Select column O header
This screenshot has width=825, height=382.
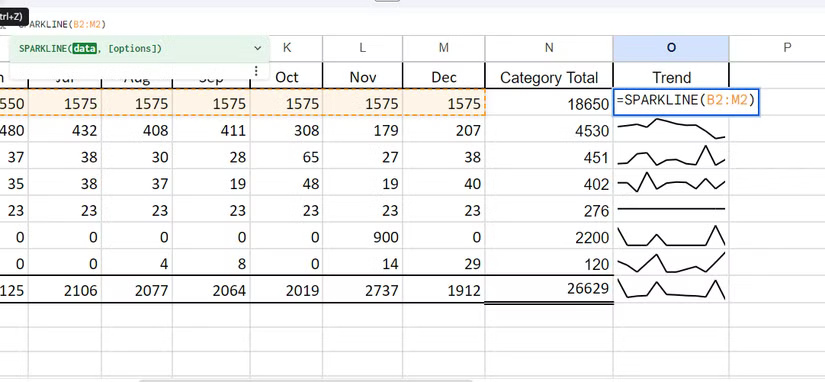(671, 48)
